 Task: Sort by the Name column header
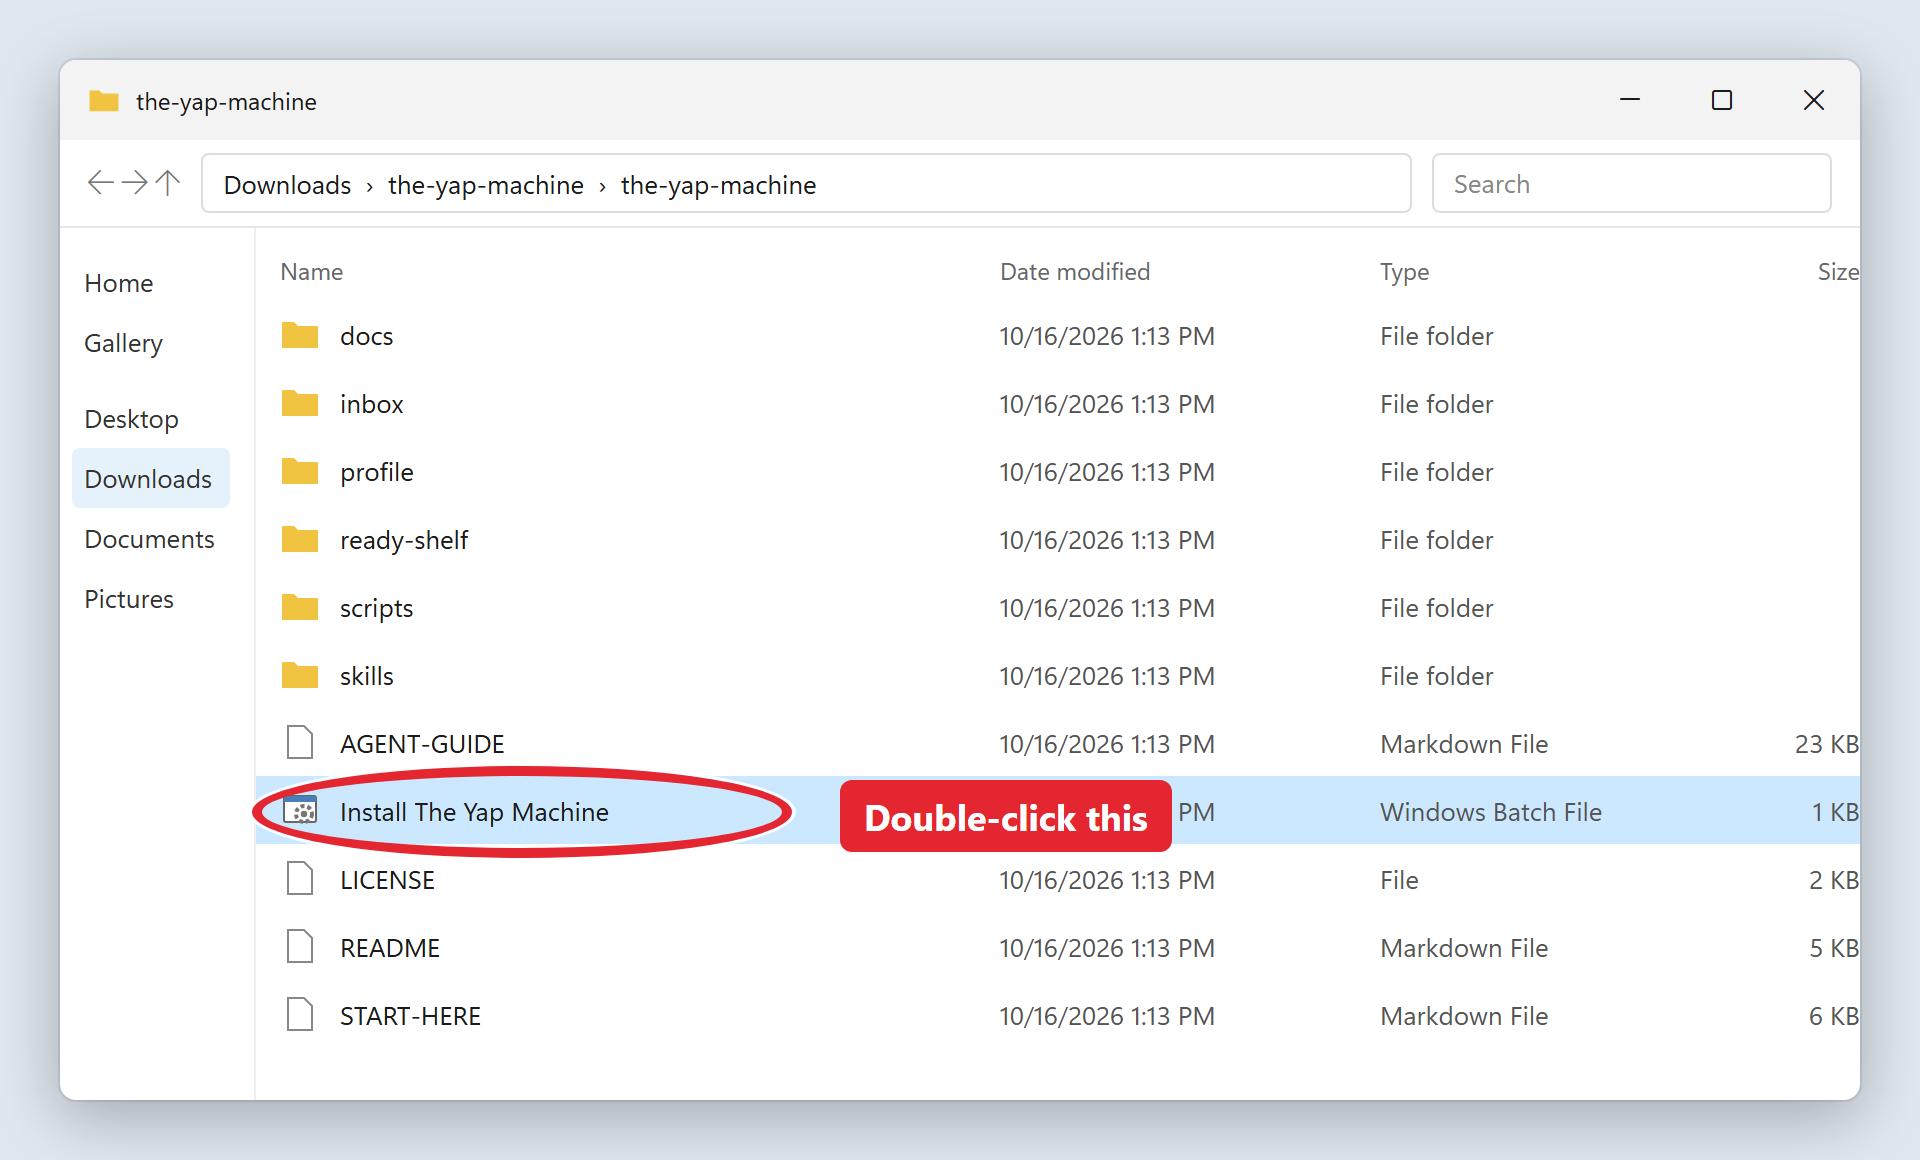[x=311, y=272]
